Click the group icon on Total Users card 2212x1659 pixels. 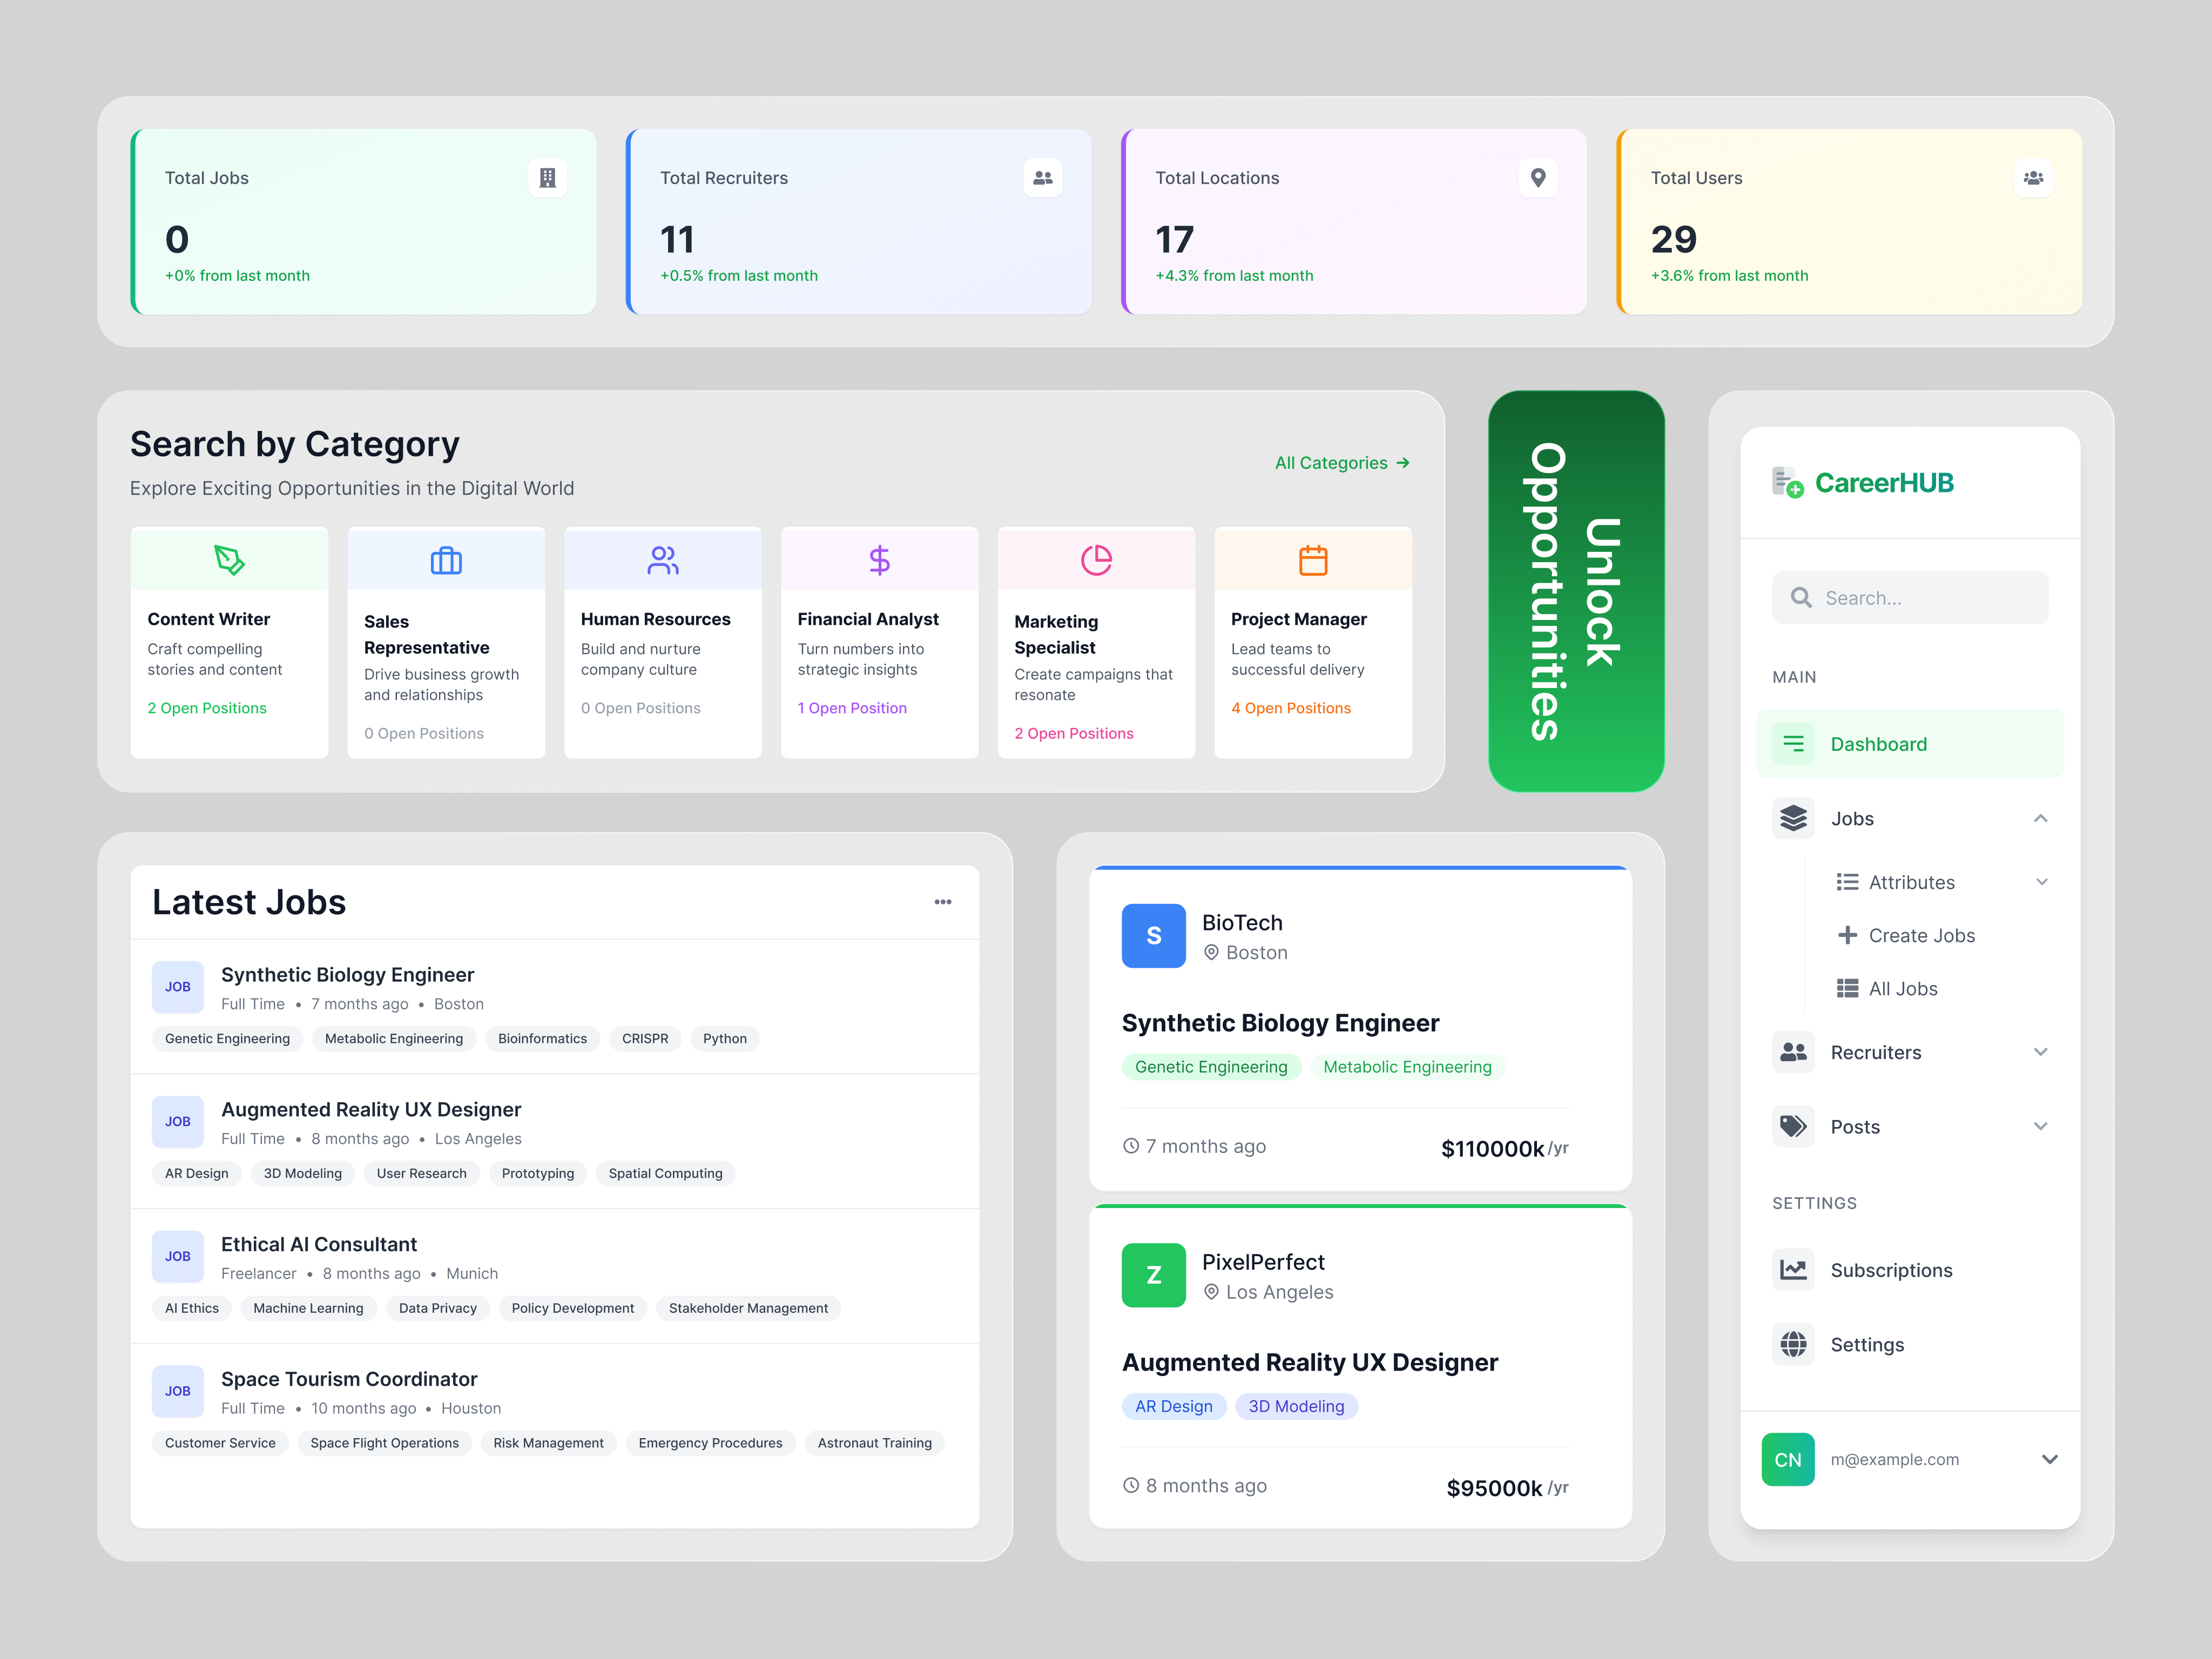[x=2033, y=178]
